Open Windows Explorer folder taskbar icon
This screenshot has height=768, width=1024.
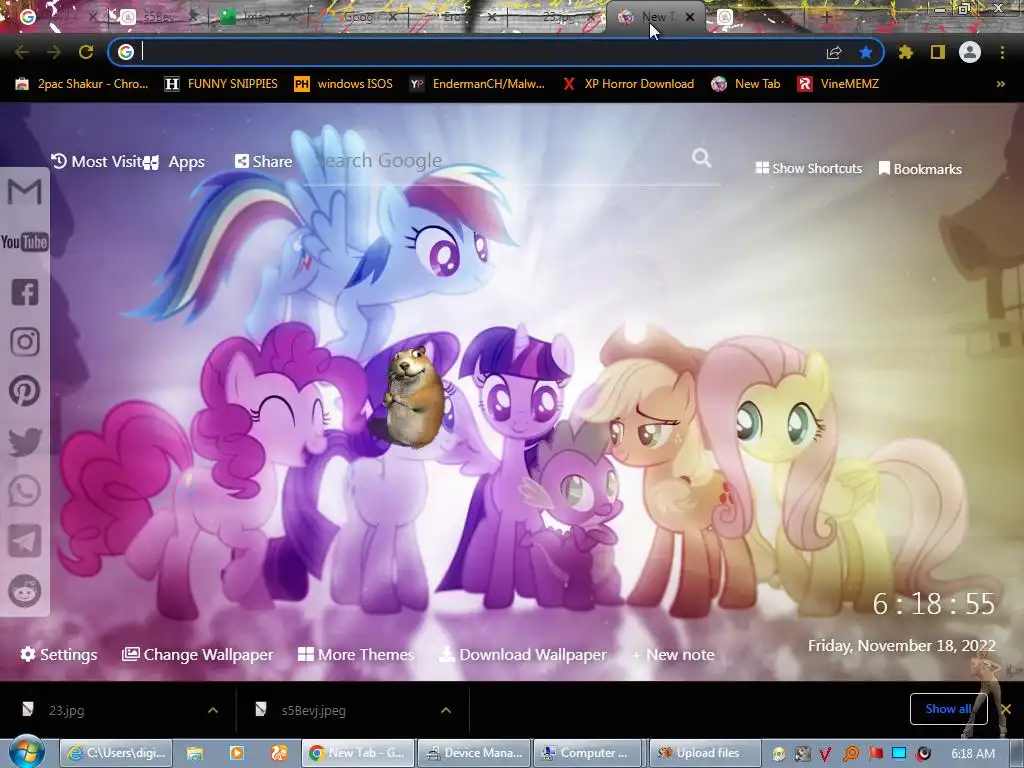pyautogui.click(x=195, y=753)
